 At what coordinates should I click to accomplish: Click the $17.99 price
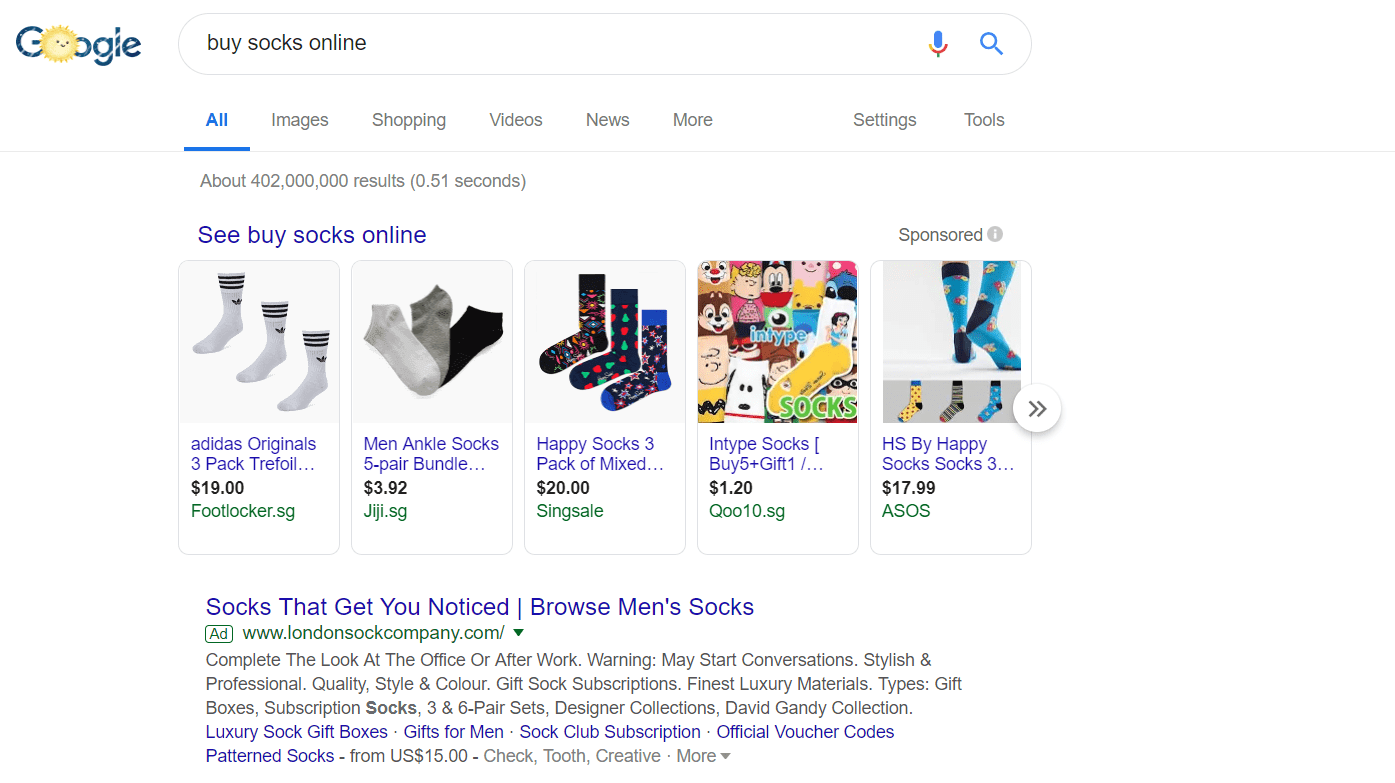click(x=909, y=488)
